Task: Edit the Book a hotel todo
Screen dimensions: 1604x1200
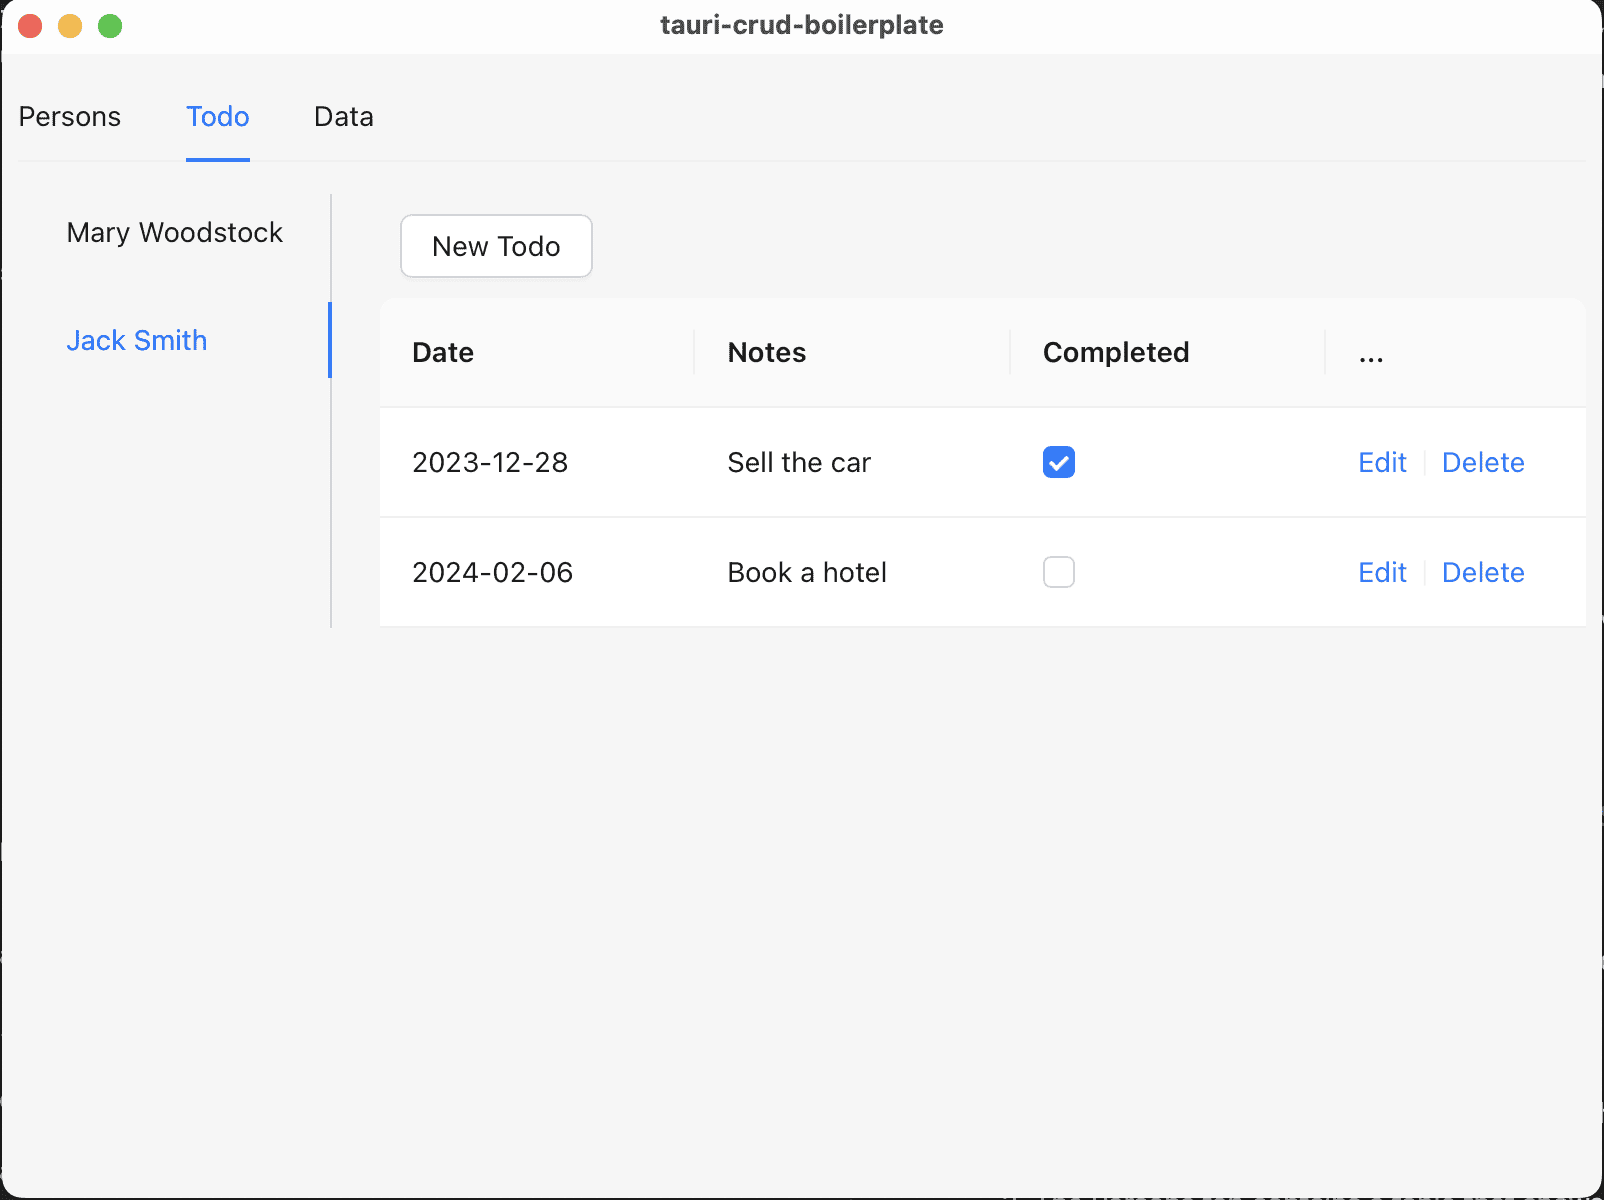Action: tap(1381, 572)
